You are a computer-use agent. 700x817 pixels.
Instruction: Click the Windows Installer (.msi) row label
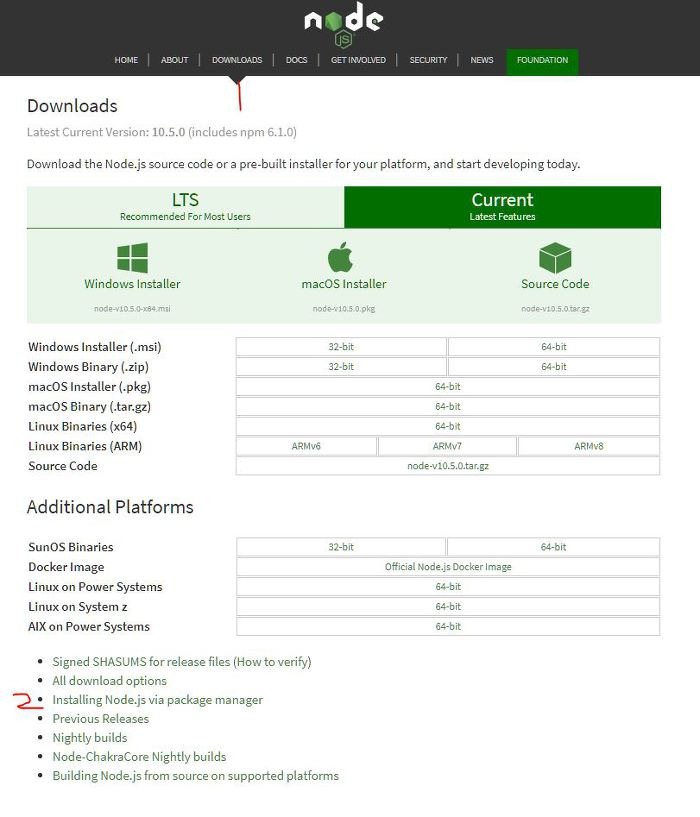coord(95,346)
